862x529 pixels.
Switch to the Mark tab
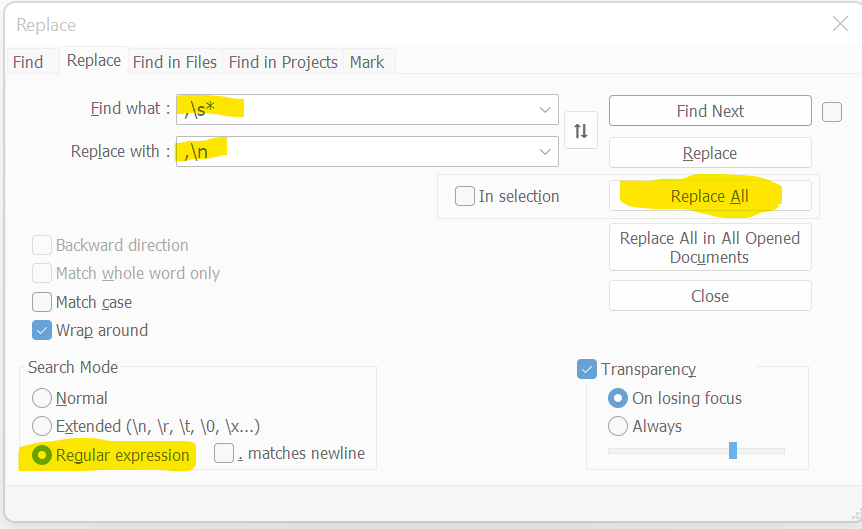point(367,62)
